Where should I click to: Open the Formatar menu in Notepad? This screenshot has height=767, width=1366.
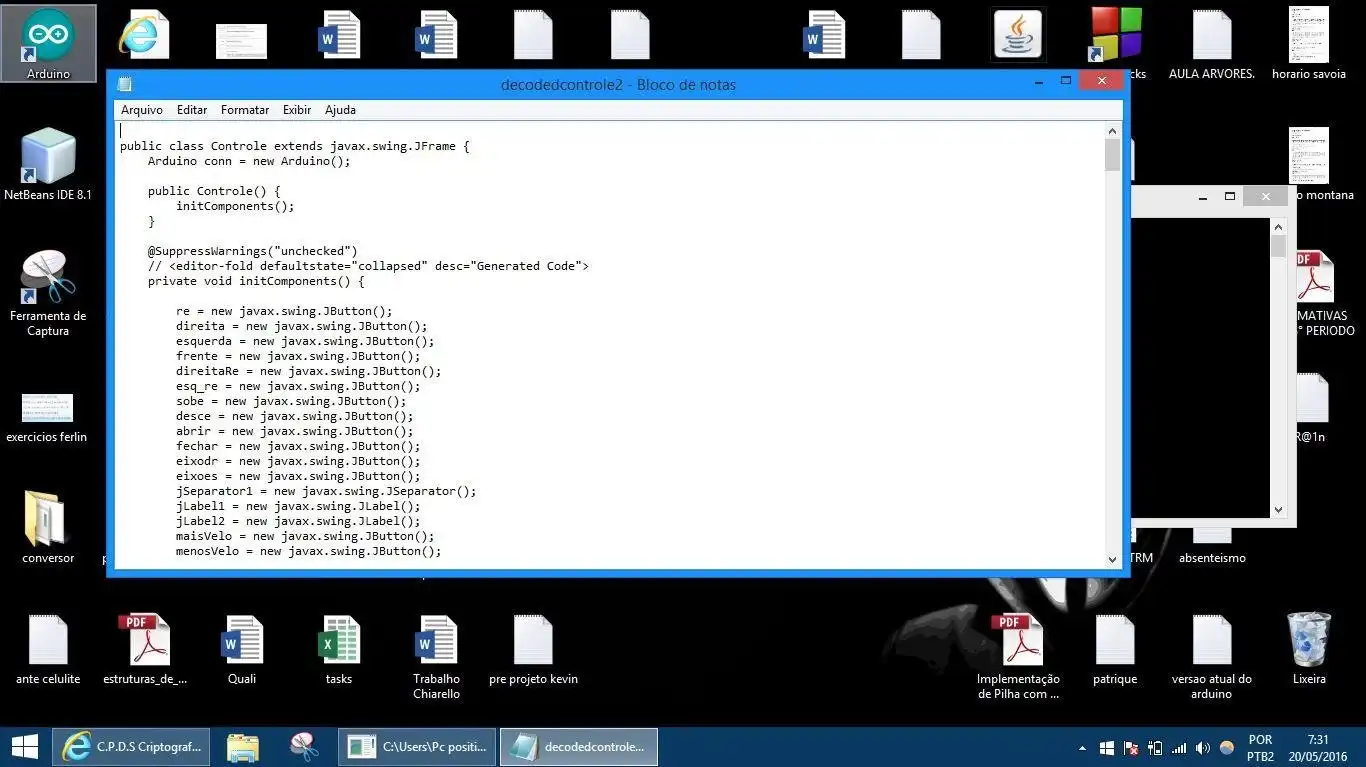coord(245,110)
